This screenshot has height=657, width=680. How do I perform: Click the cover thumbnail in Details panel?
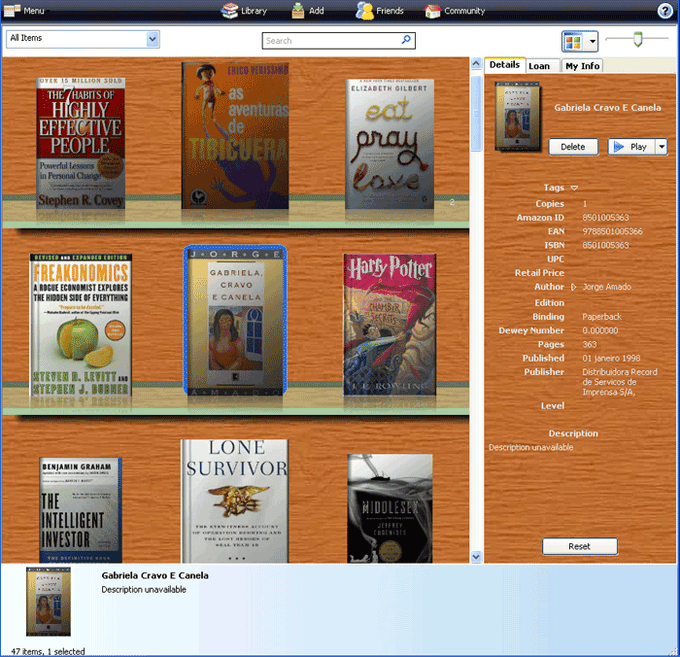pyautogui.click(x=517, y=116)
